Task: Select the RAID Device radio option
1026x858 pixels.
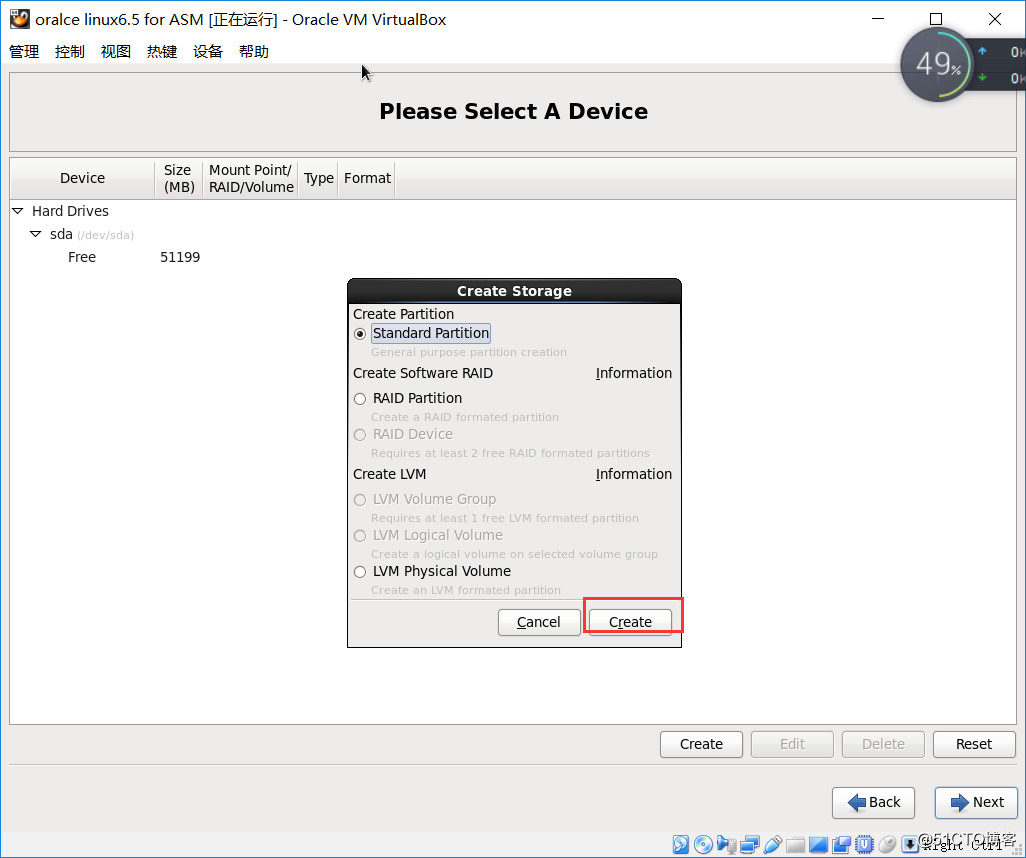Action: [360, 435]
